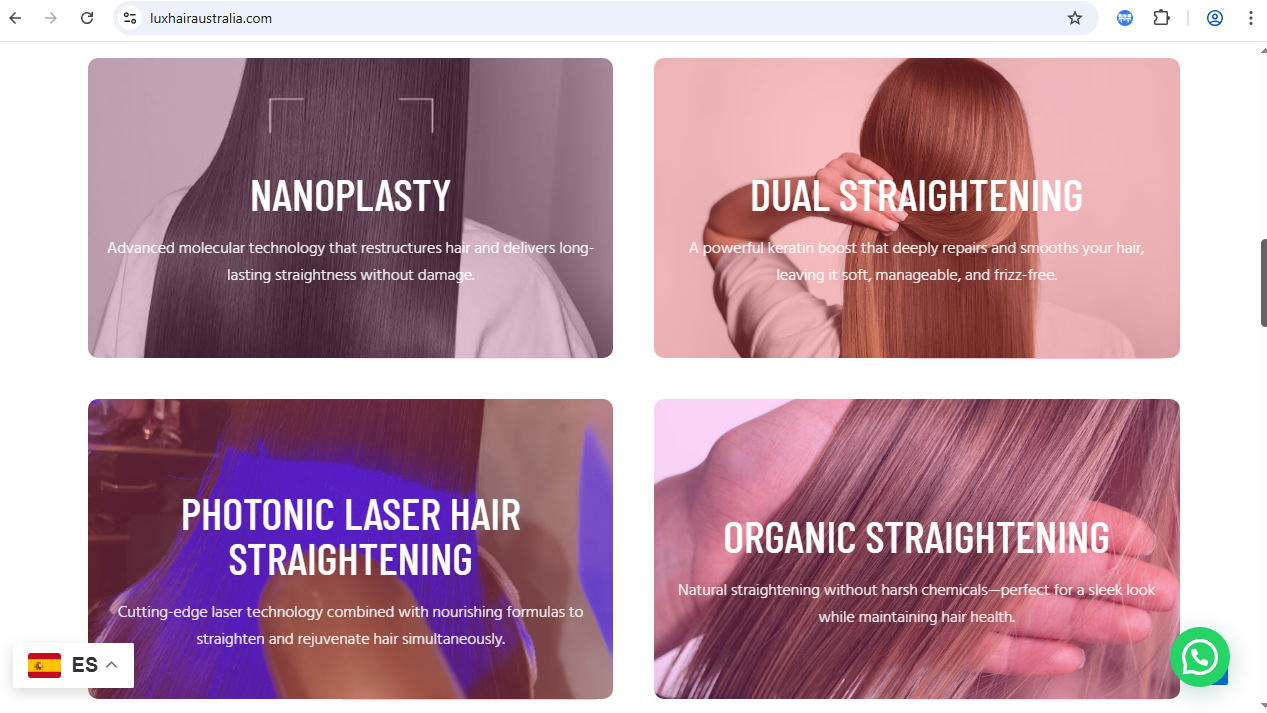Click the Nanoplasty description text
Viewport: 1267px width, 713px height.
pyautogui.click(x=350, y=261)
